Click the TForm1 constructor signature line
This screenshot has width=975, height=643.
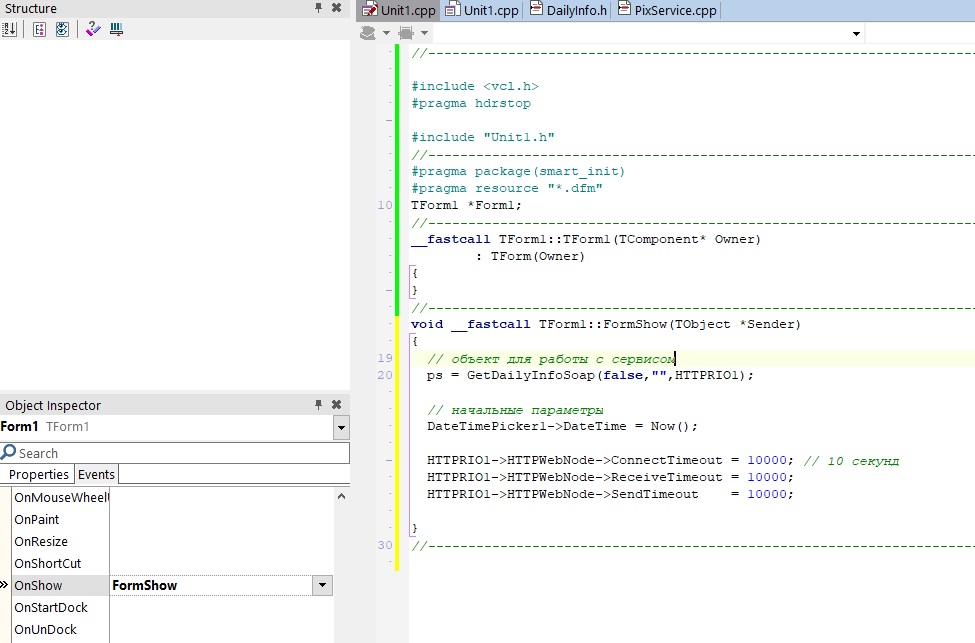[x=586, y=239]
